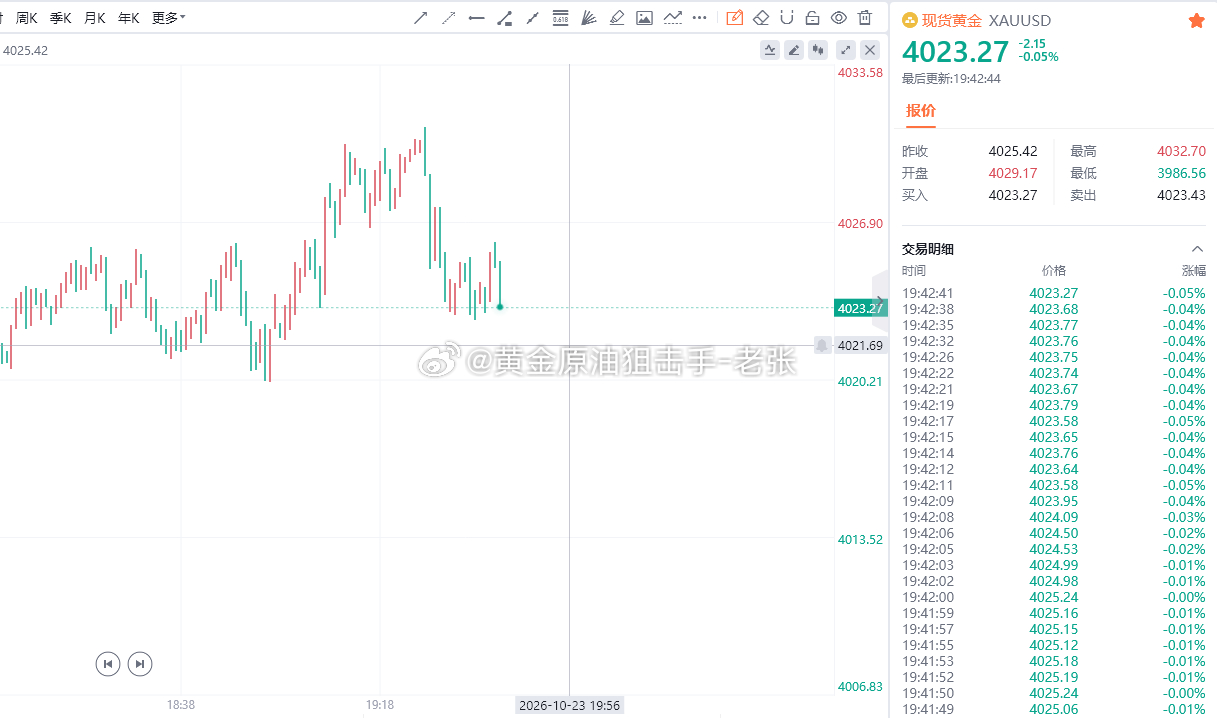
Task: Click the 19:18 time axis label
Action: (x=380, y=705)
